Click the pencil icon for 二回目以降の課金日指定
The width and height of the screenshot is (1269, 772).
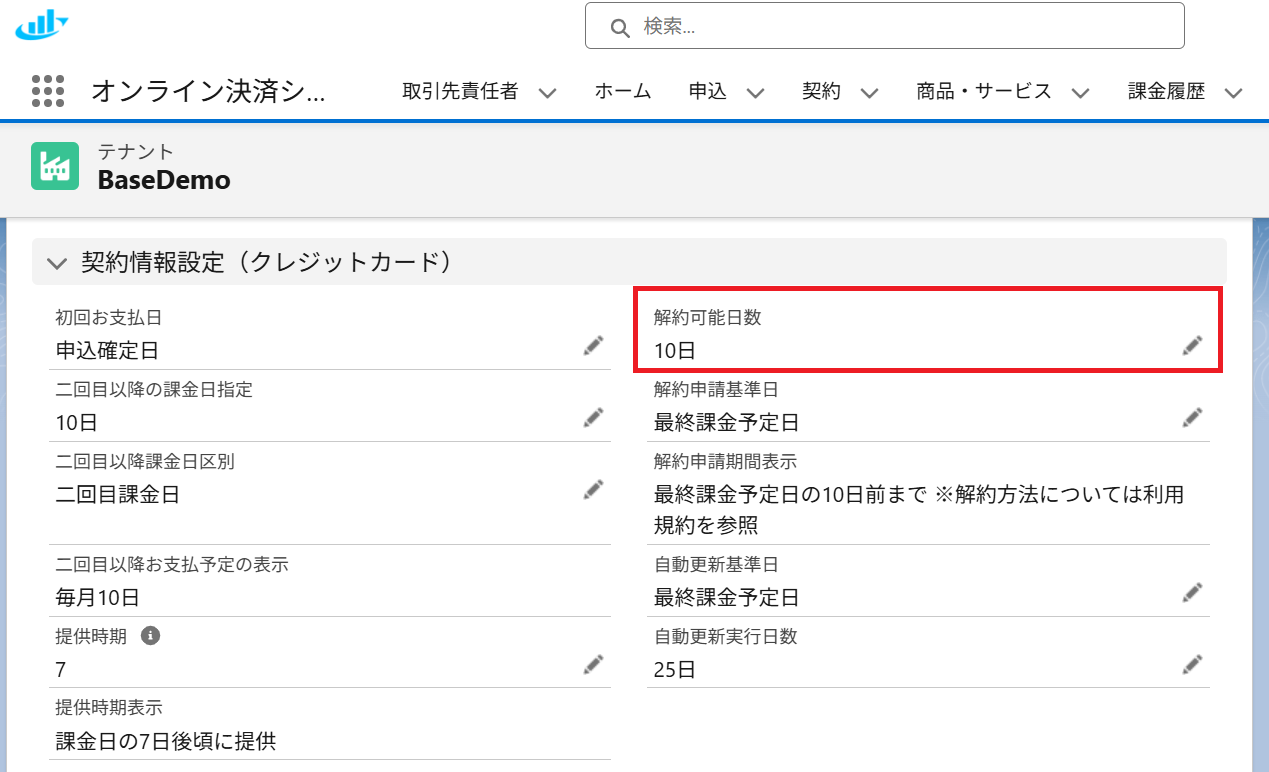[594, 418]
